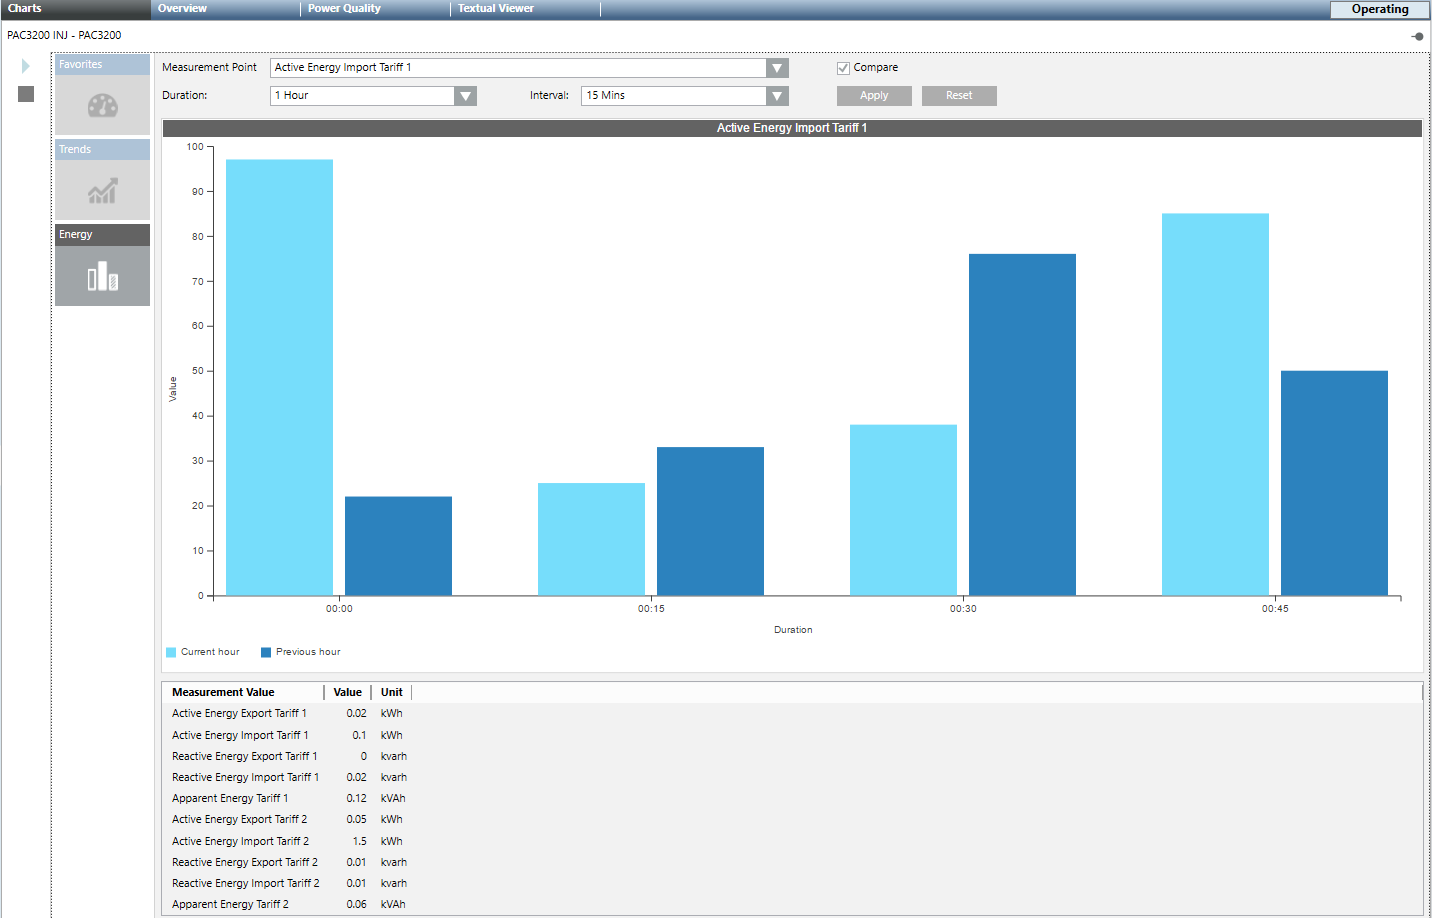Expand the Measurement Point dropdown
Screen dimensions: 1432x918
point(777,68)
